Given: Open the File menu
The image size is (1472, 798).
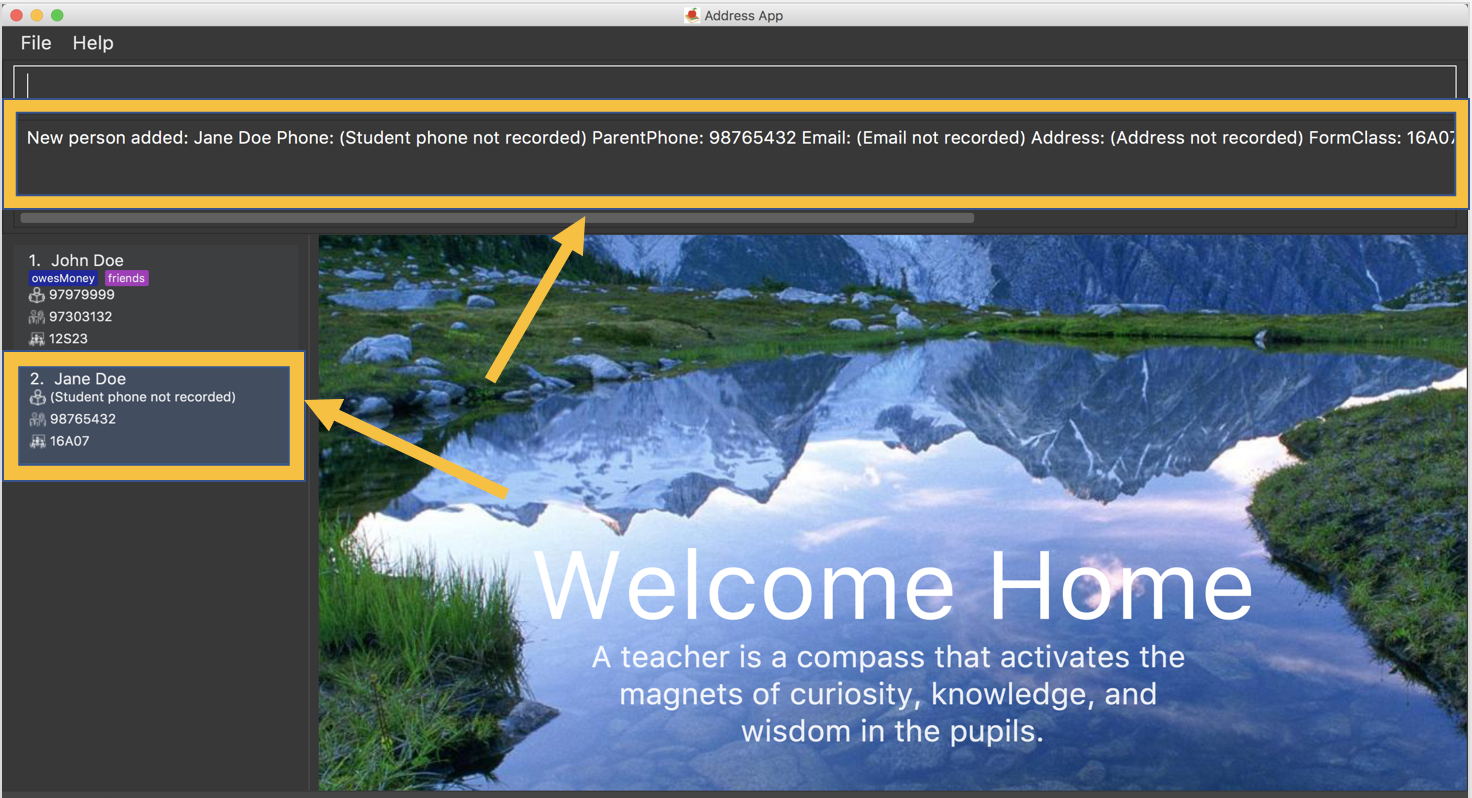Looking at the screenshot, I should 36,43.
